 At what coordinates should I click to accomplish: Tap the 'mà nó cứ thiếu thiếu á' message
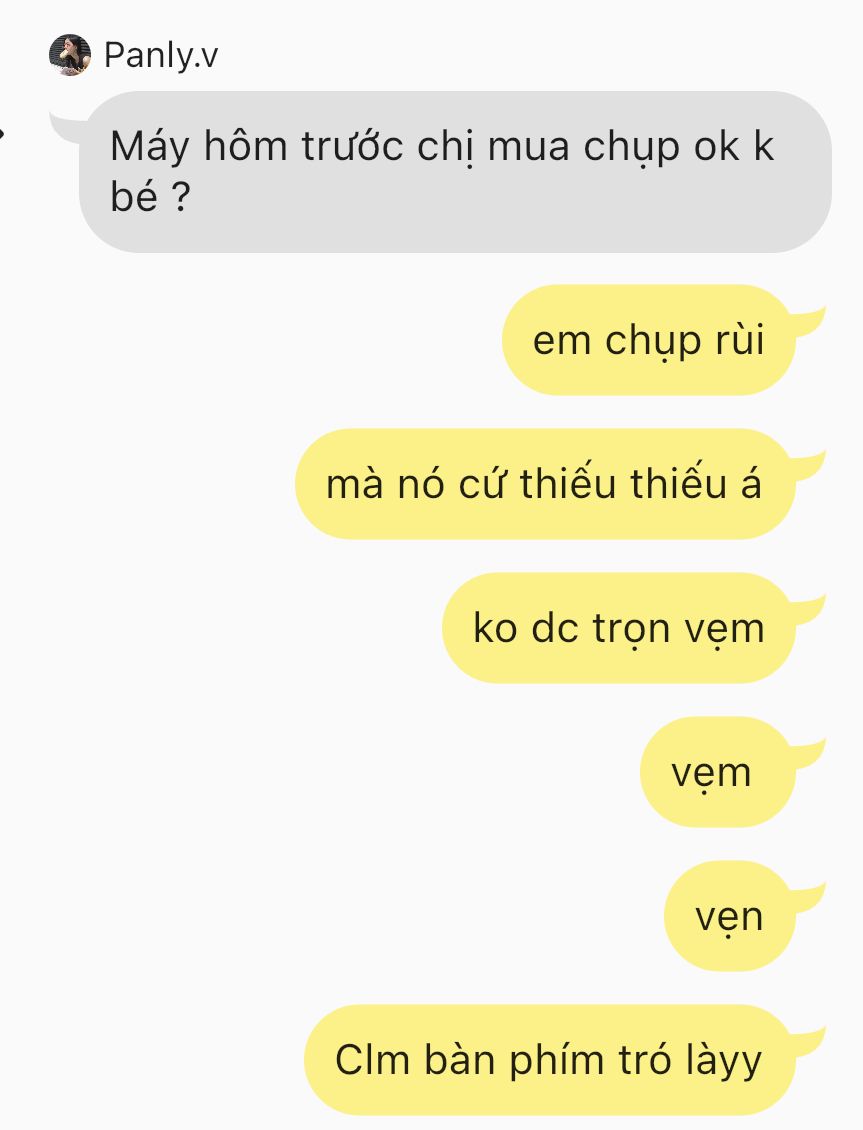545,484
